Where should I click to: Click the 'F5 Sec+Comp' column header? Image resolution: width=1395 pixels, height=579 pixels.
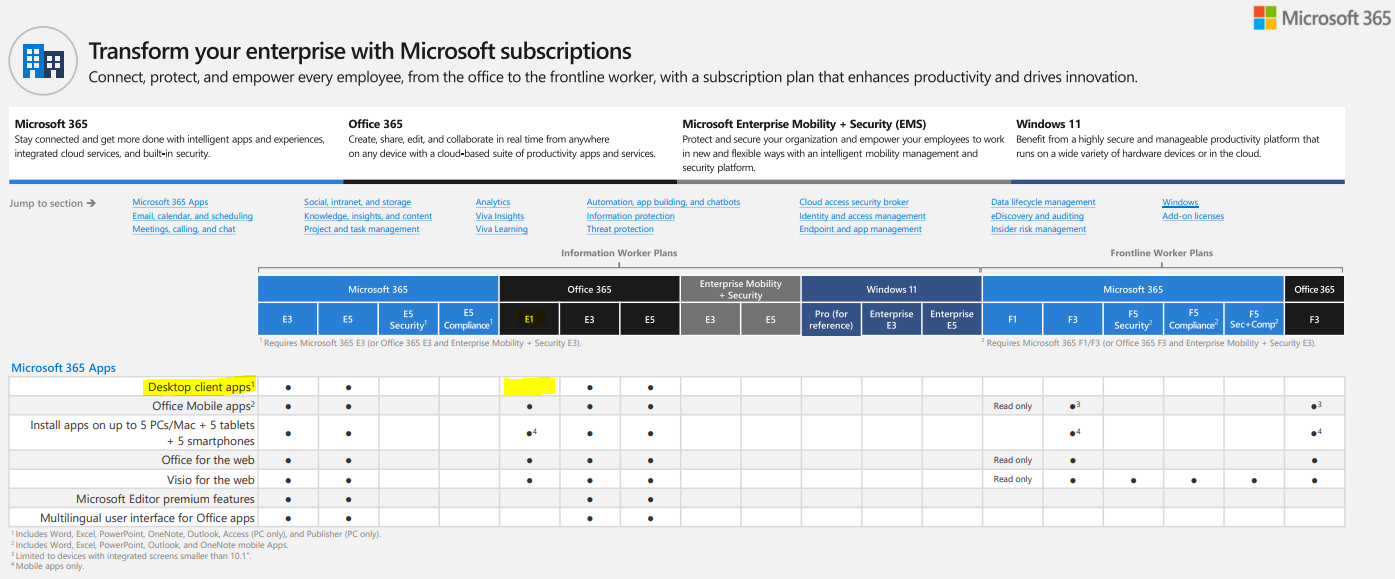(x=1253, y=317)
